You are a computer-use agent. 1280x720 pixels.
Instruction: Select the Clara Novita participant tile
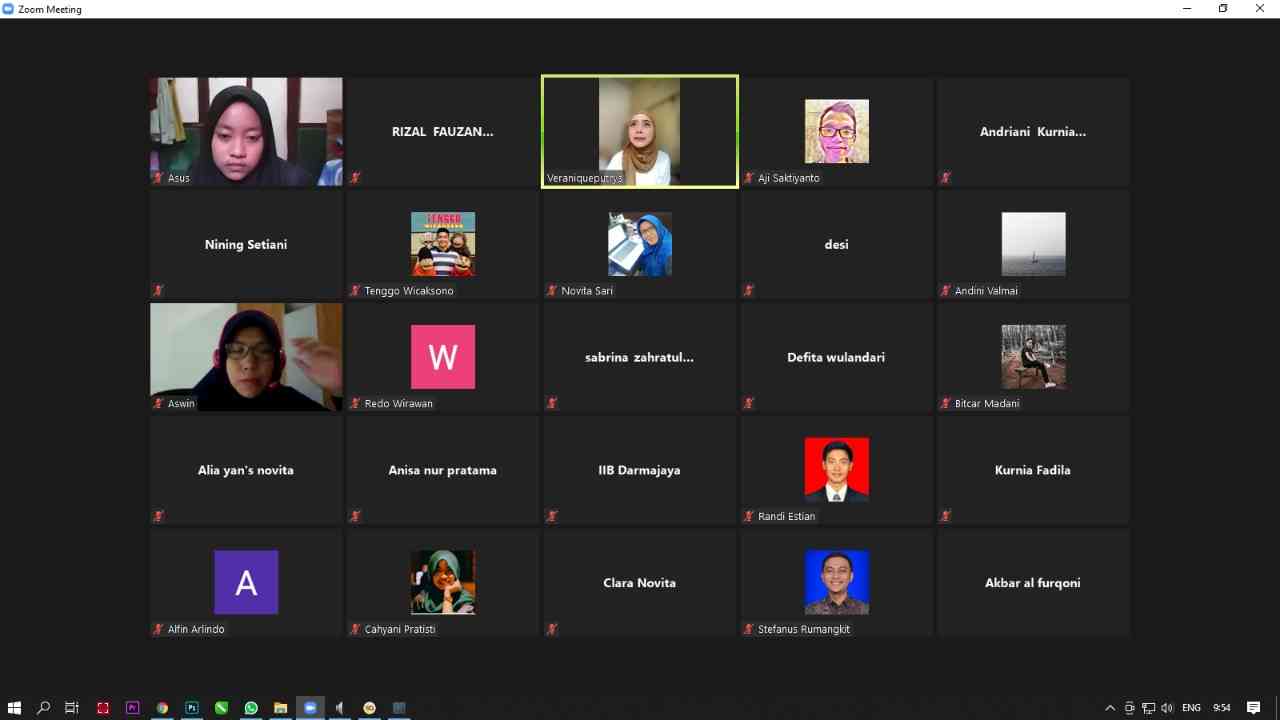[640, 583]
